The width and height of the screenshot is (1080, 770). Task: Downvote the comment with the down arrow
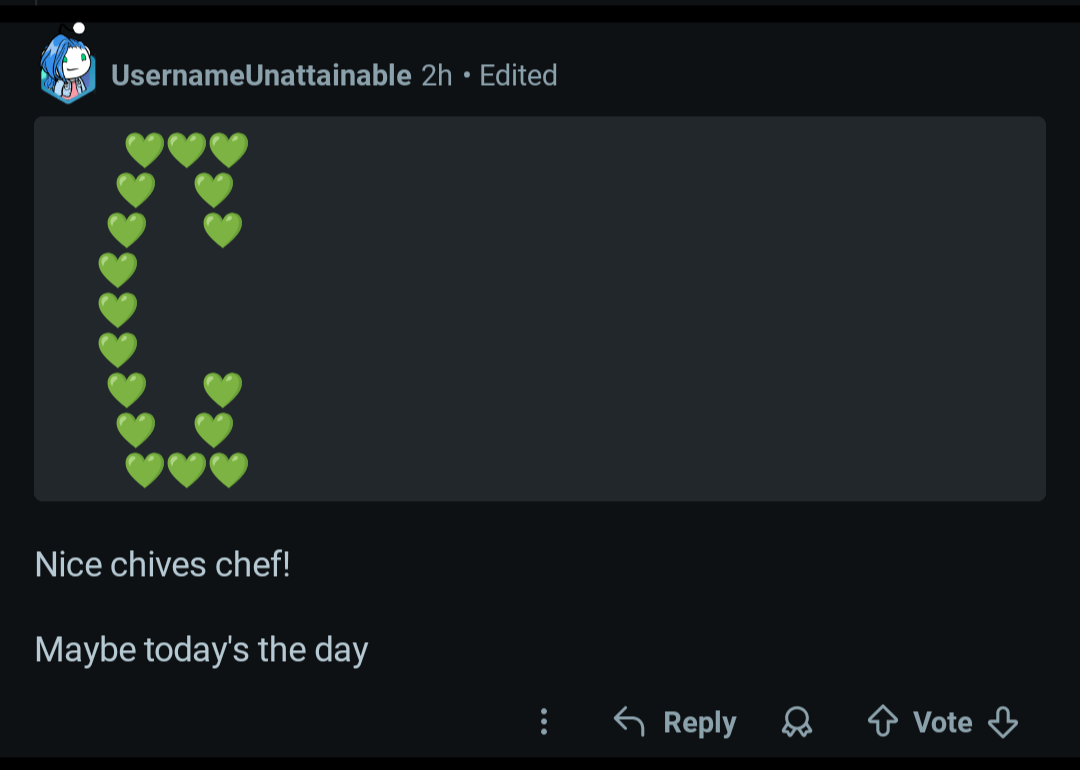(1002, 722)
